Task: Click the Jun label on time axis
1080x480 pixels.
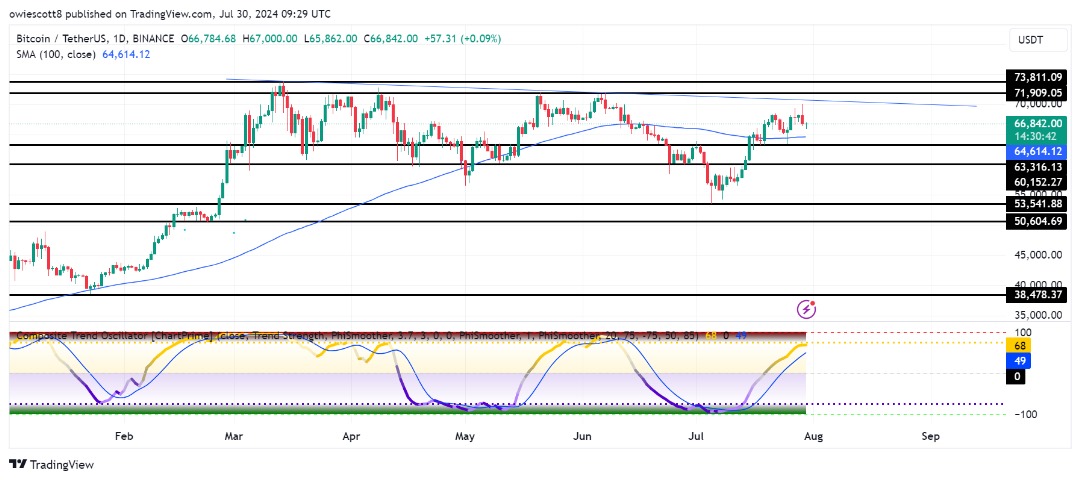Action: [x=583, y=436]
